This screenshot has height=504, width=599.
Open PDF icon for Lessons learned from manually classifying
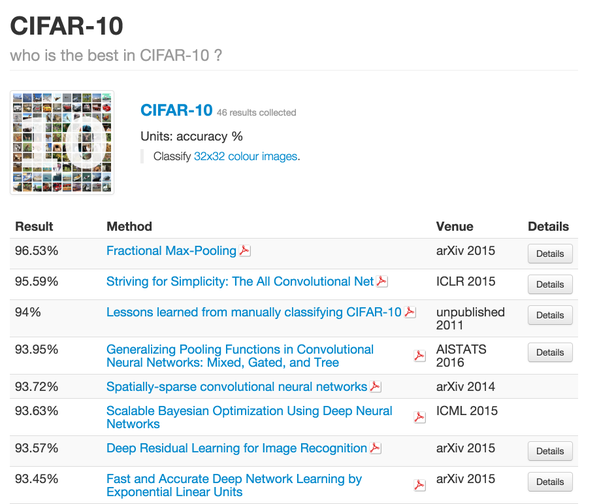click(410, 312)
